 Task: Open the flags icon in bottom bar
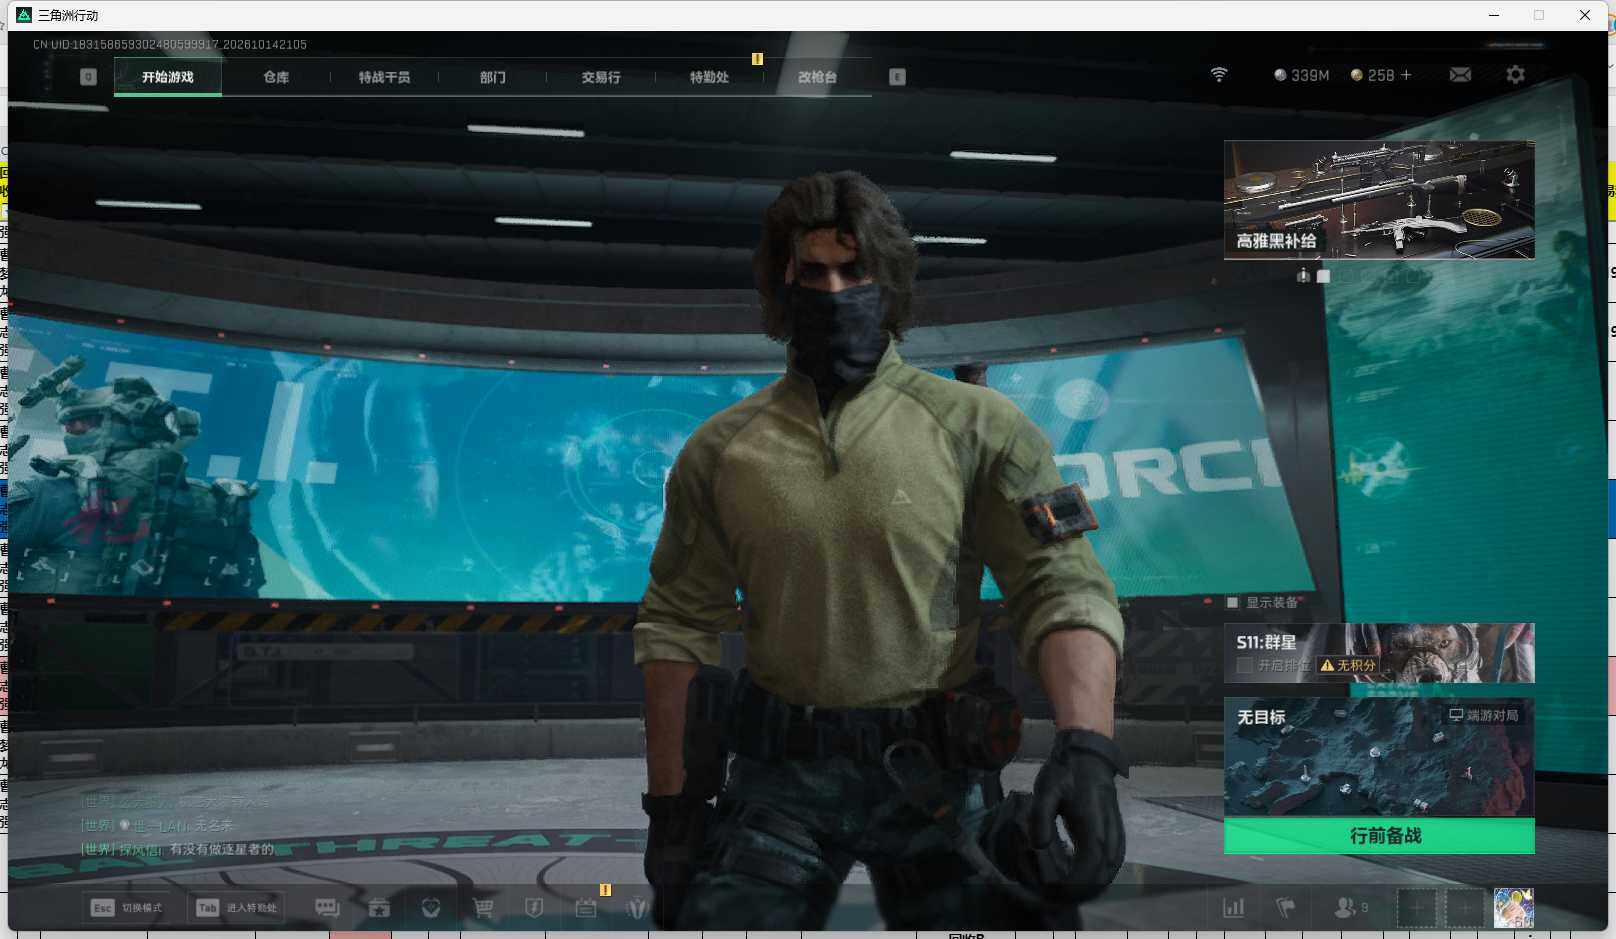(1286, 908)
